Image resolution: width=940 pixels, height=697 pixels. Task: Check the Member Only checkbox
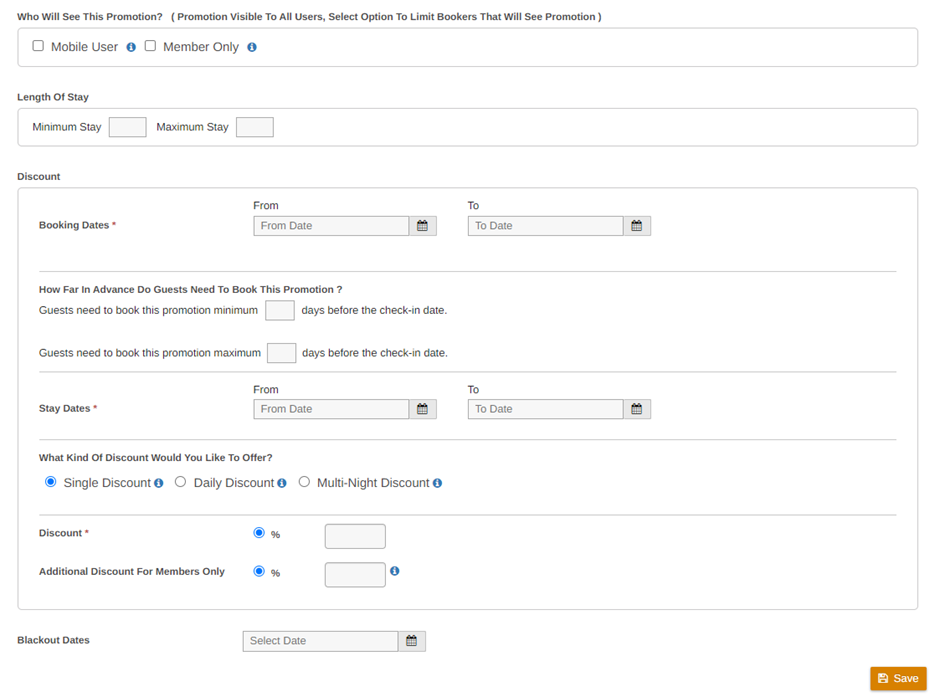click(150, 46)
